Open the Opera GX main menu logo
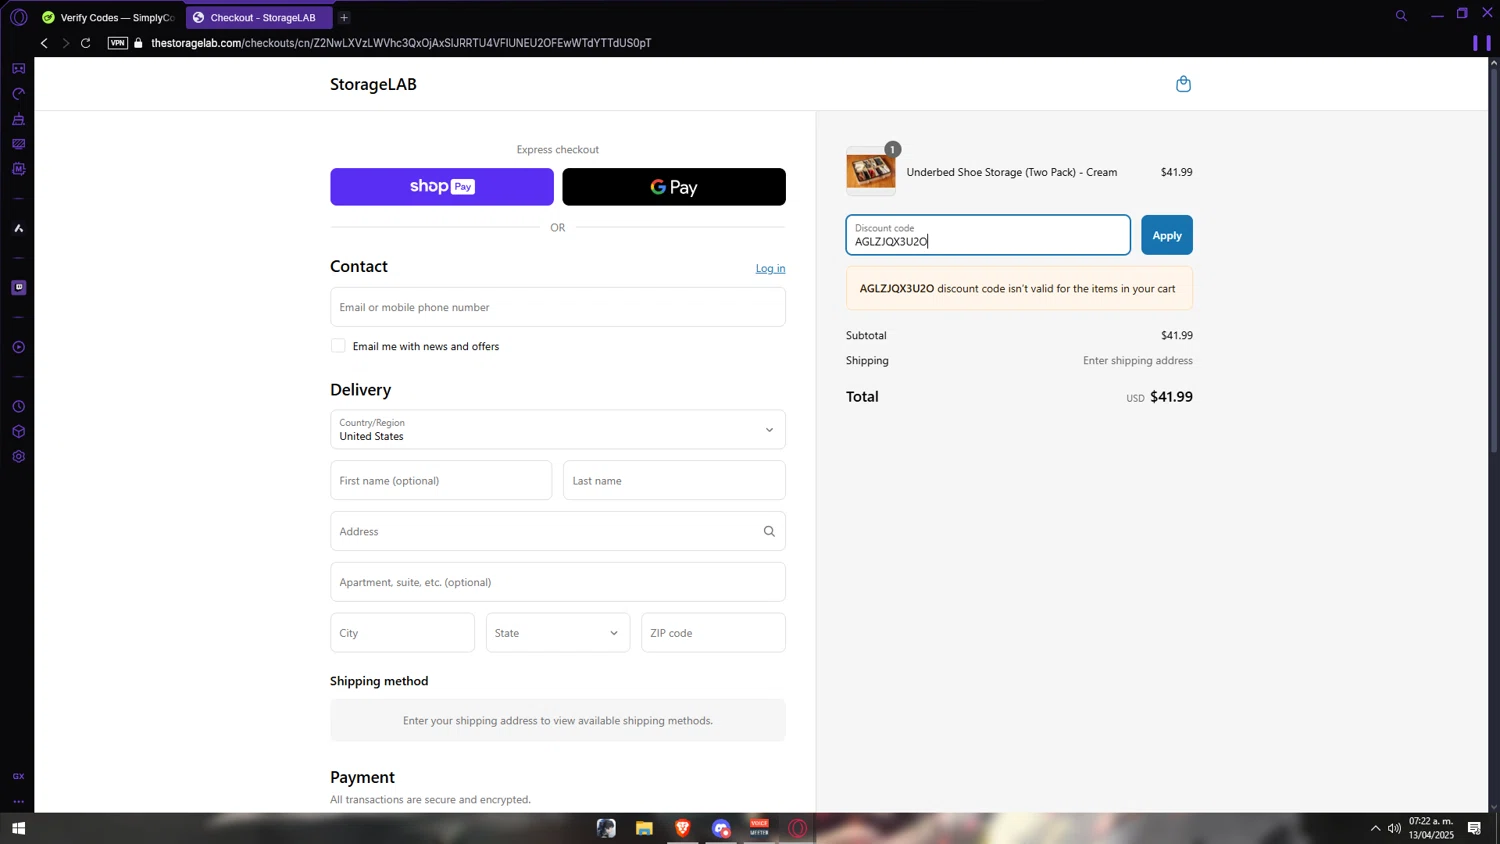 point(18,17)
